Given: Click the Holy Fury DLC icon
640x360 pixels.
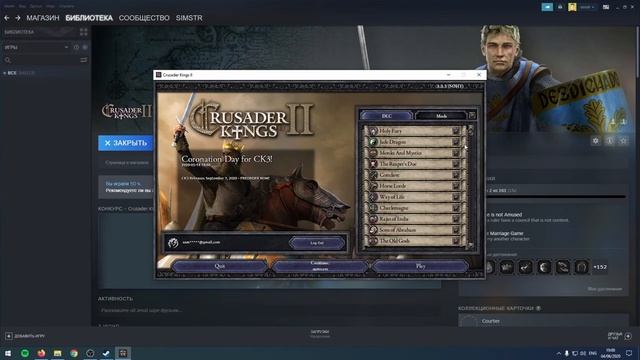Looking at the screenshot, I should coord(373,131).
